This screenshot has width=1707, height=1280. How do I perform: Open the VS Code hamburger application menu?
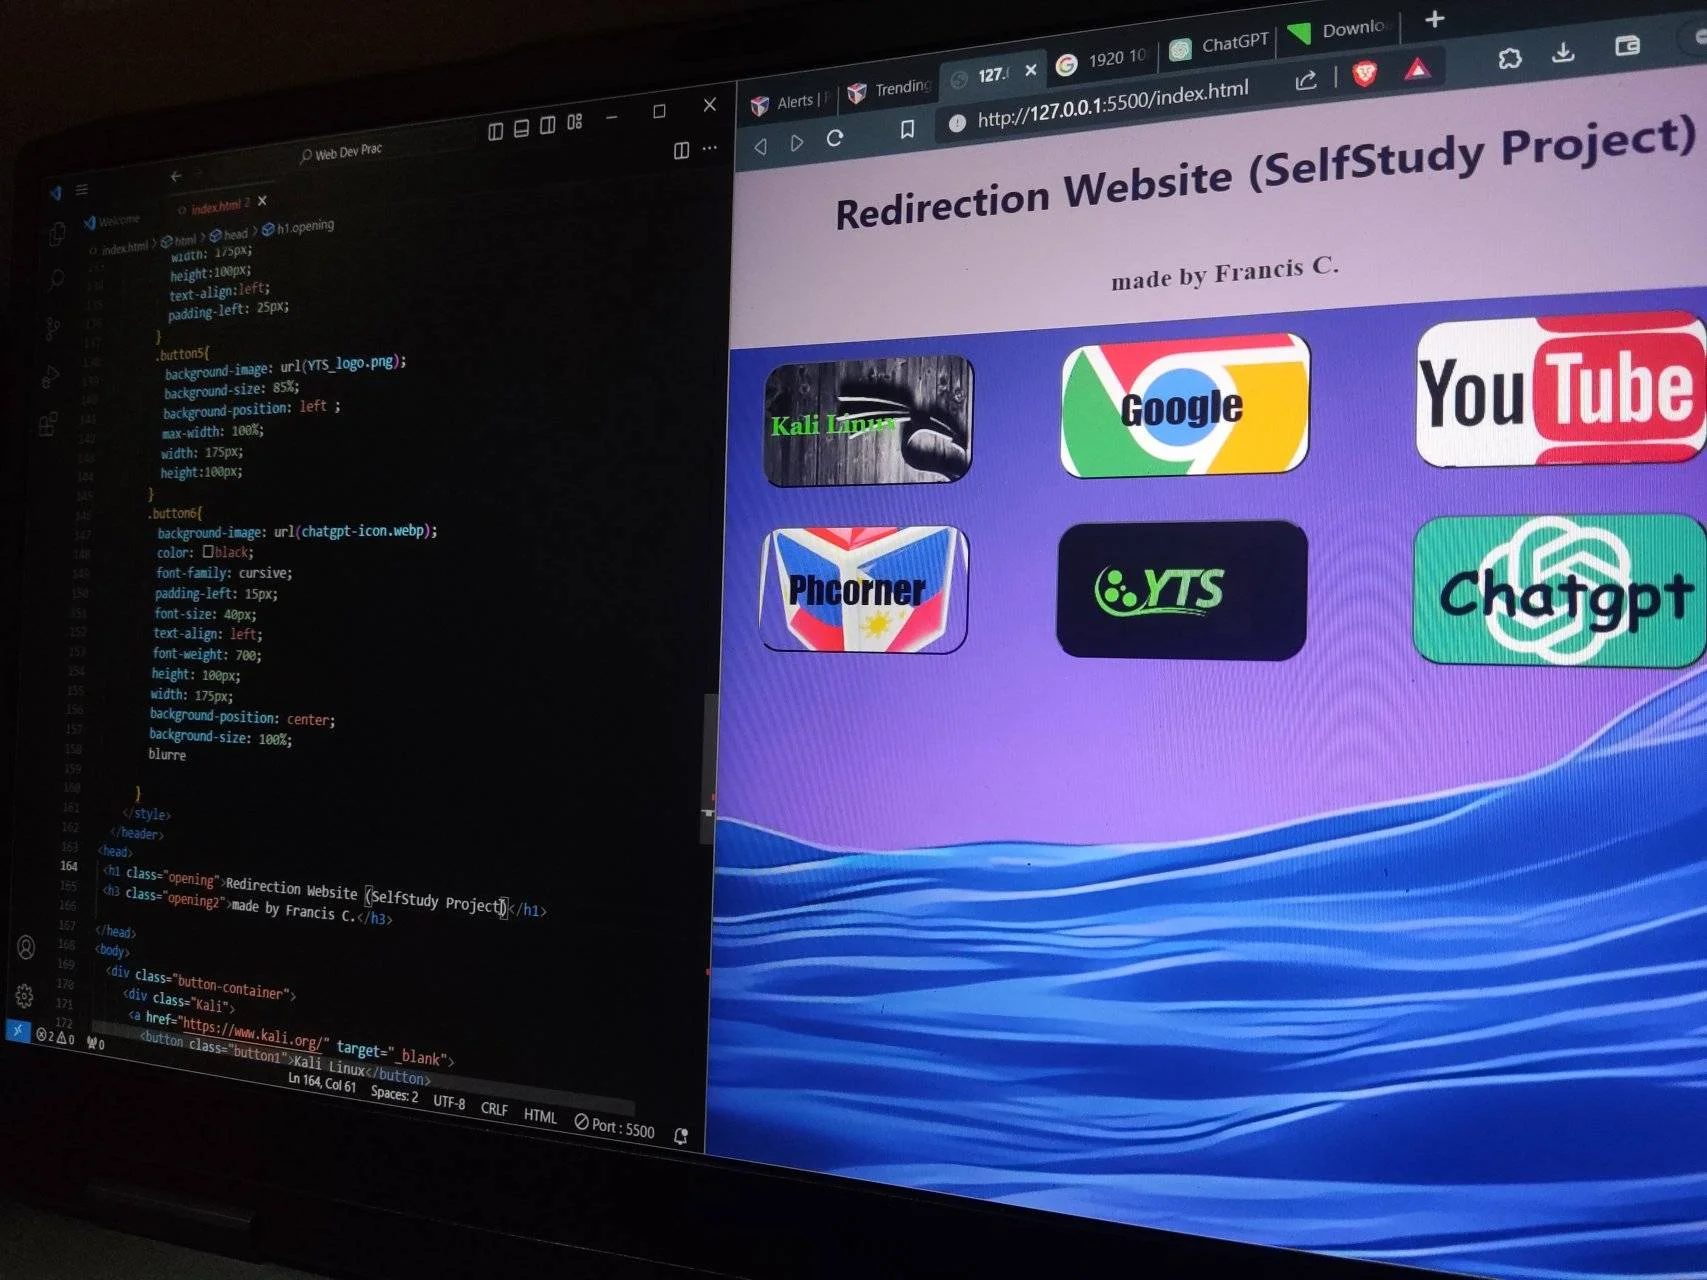(82, 190)
